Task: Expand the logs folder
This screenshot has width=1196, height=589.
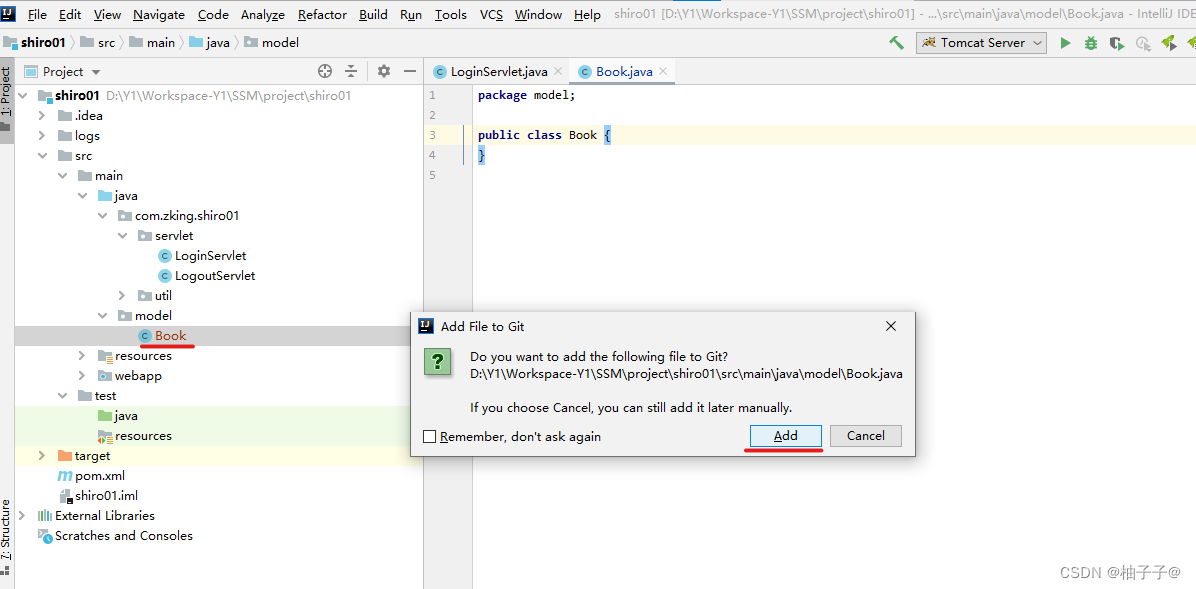Action: pos(43,136)
